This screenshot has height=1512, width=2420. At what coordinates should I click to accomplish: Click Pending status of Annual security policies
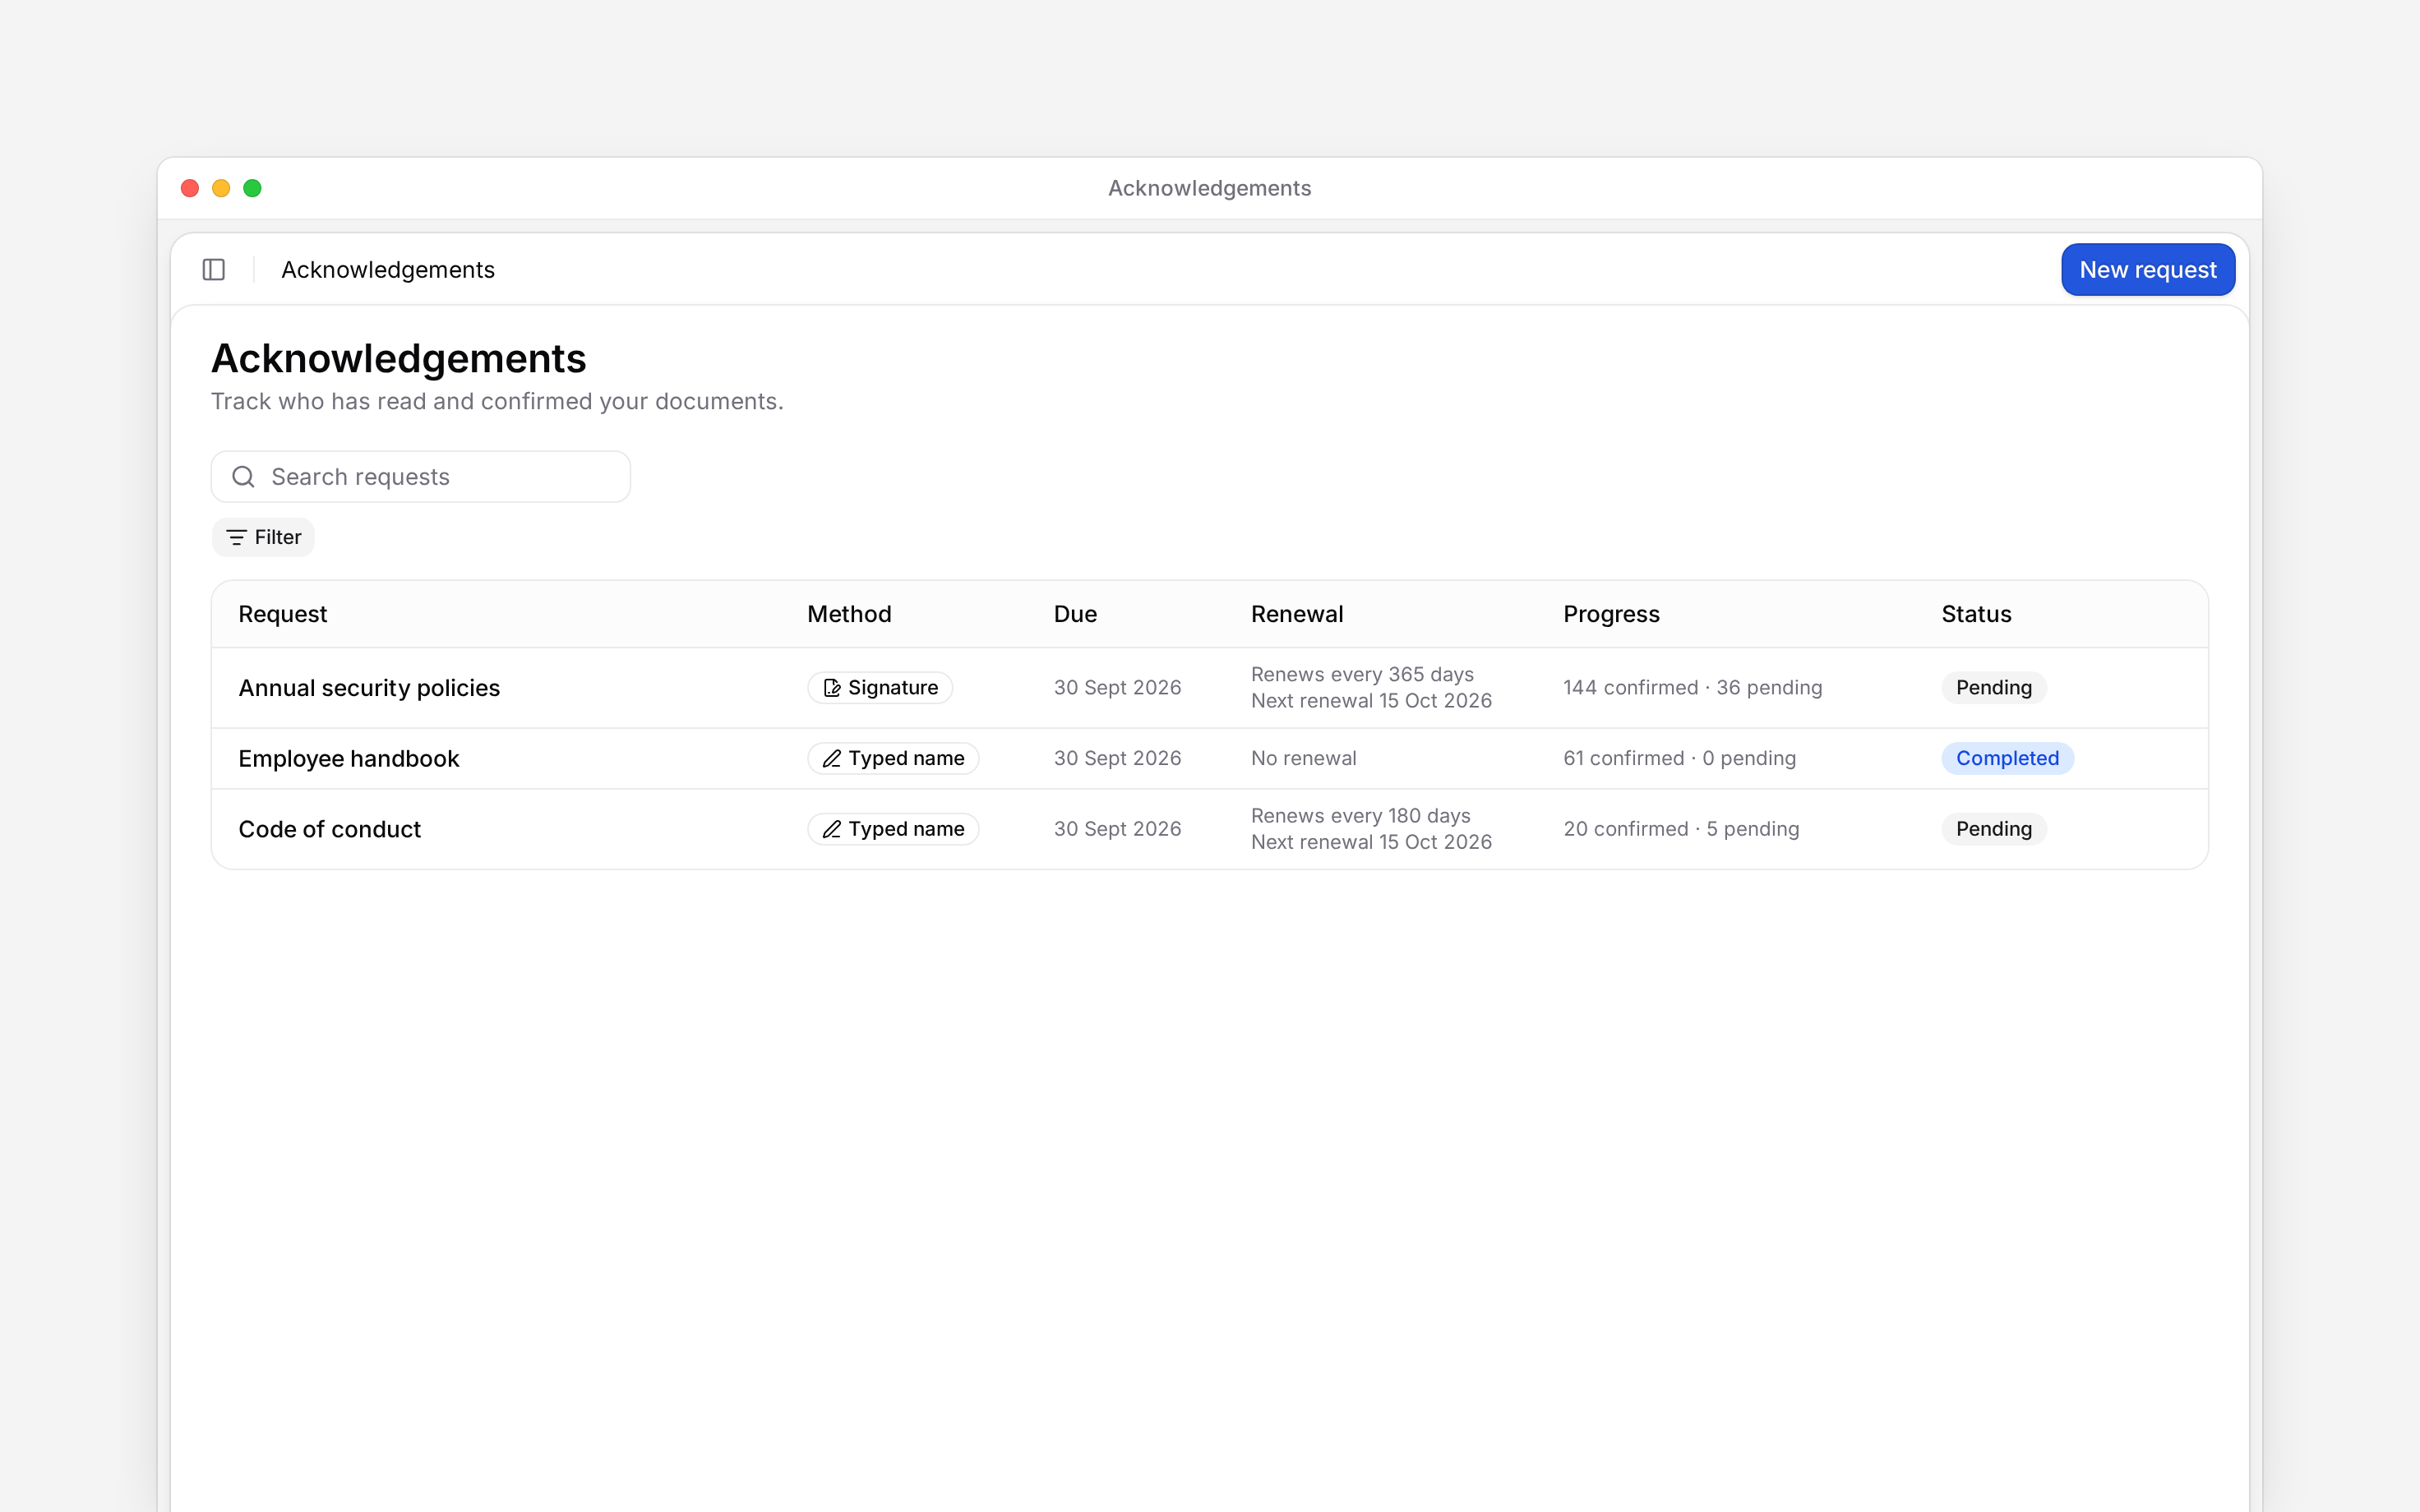click(x=1994, y=688)
